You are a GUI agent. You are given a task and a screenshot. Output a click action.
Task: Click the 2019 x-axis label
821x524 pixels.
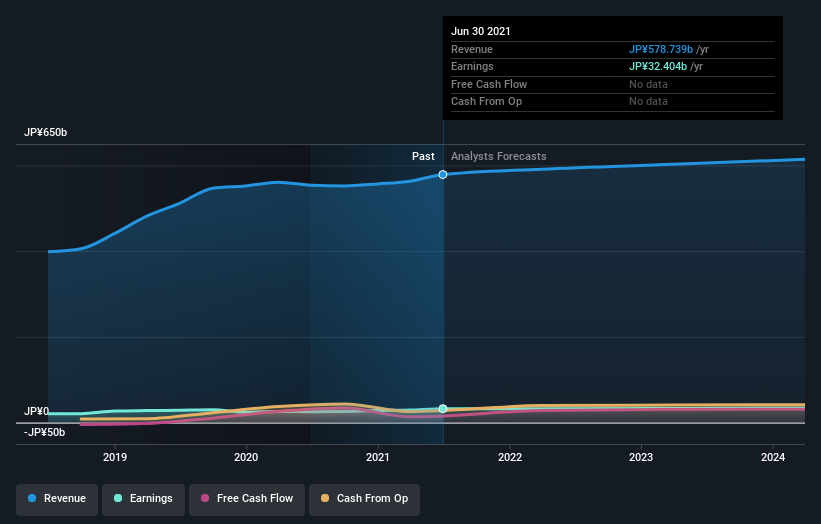point(115,457)
